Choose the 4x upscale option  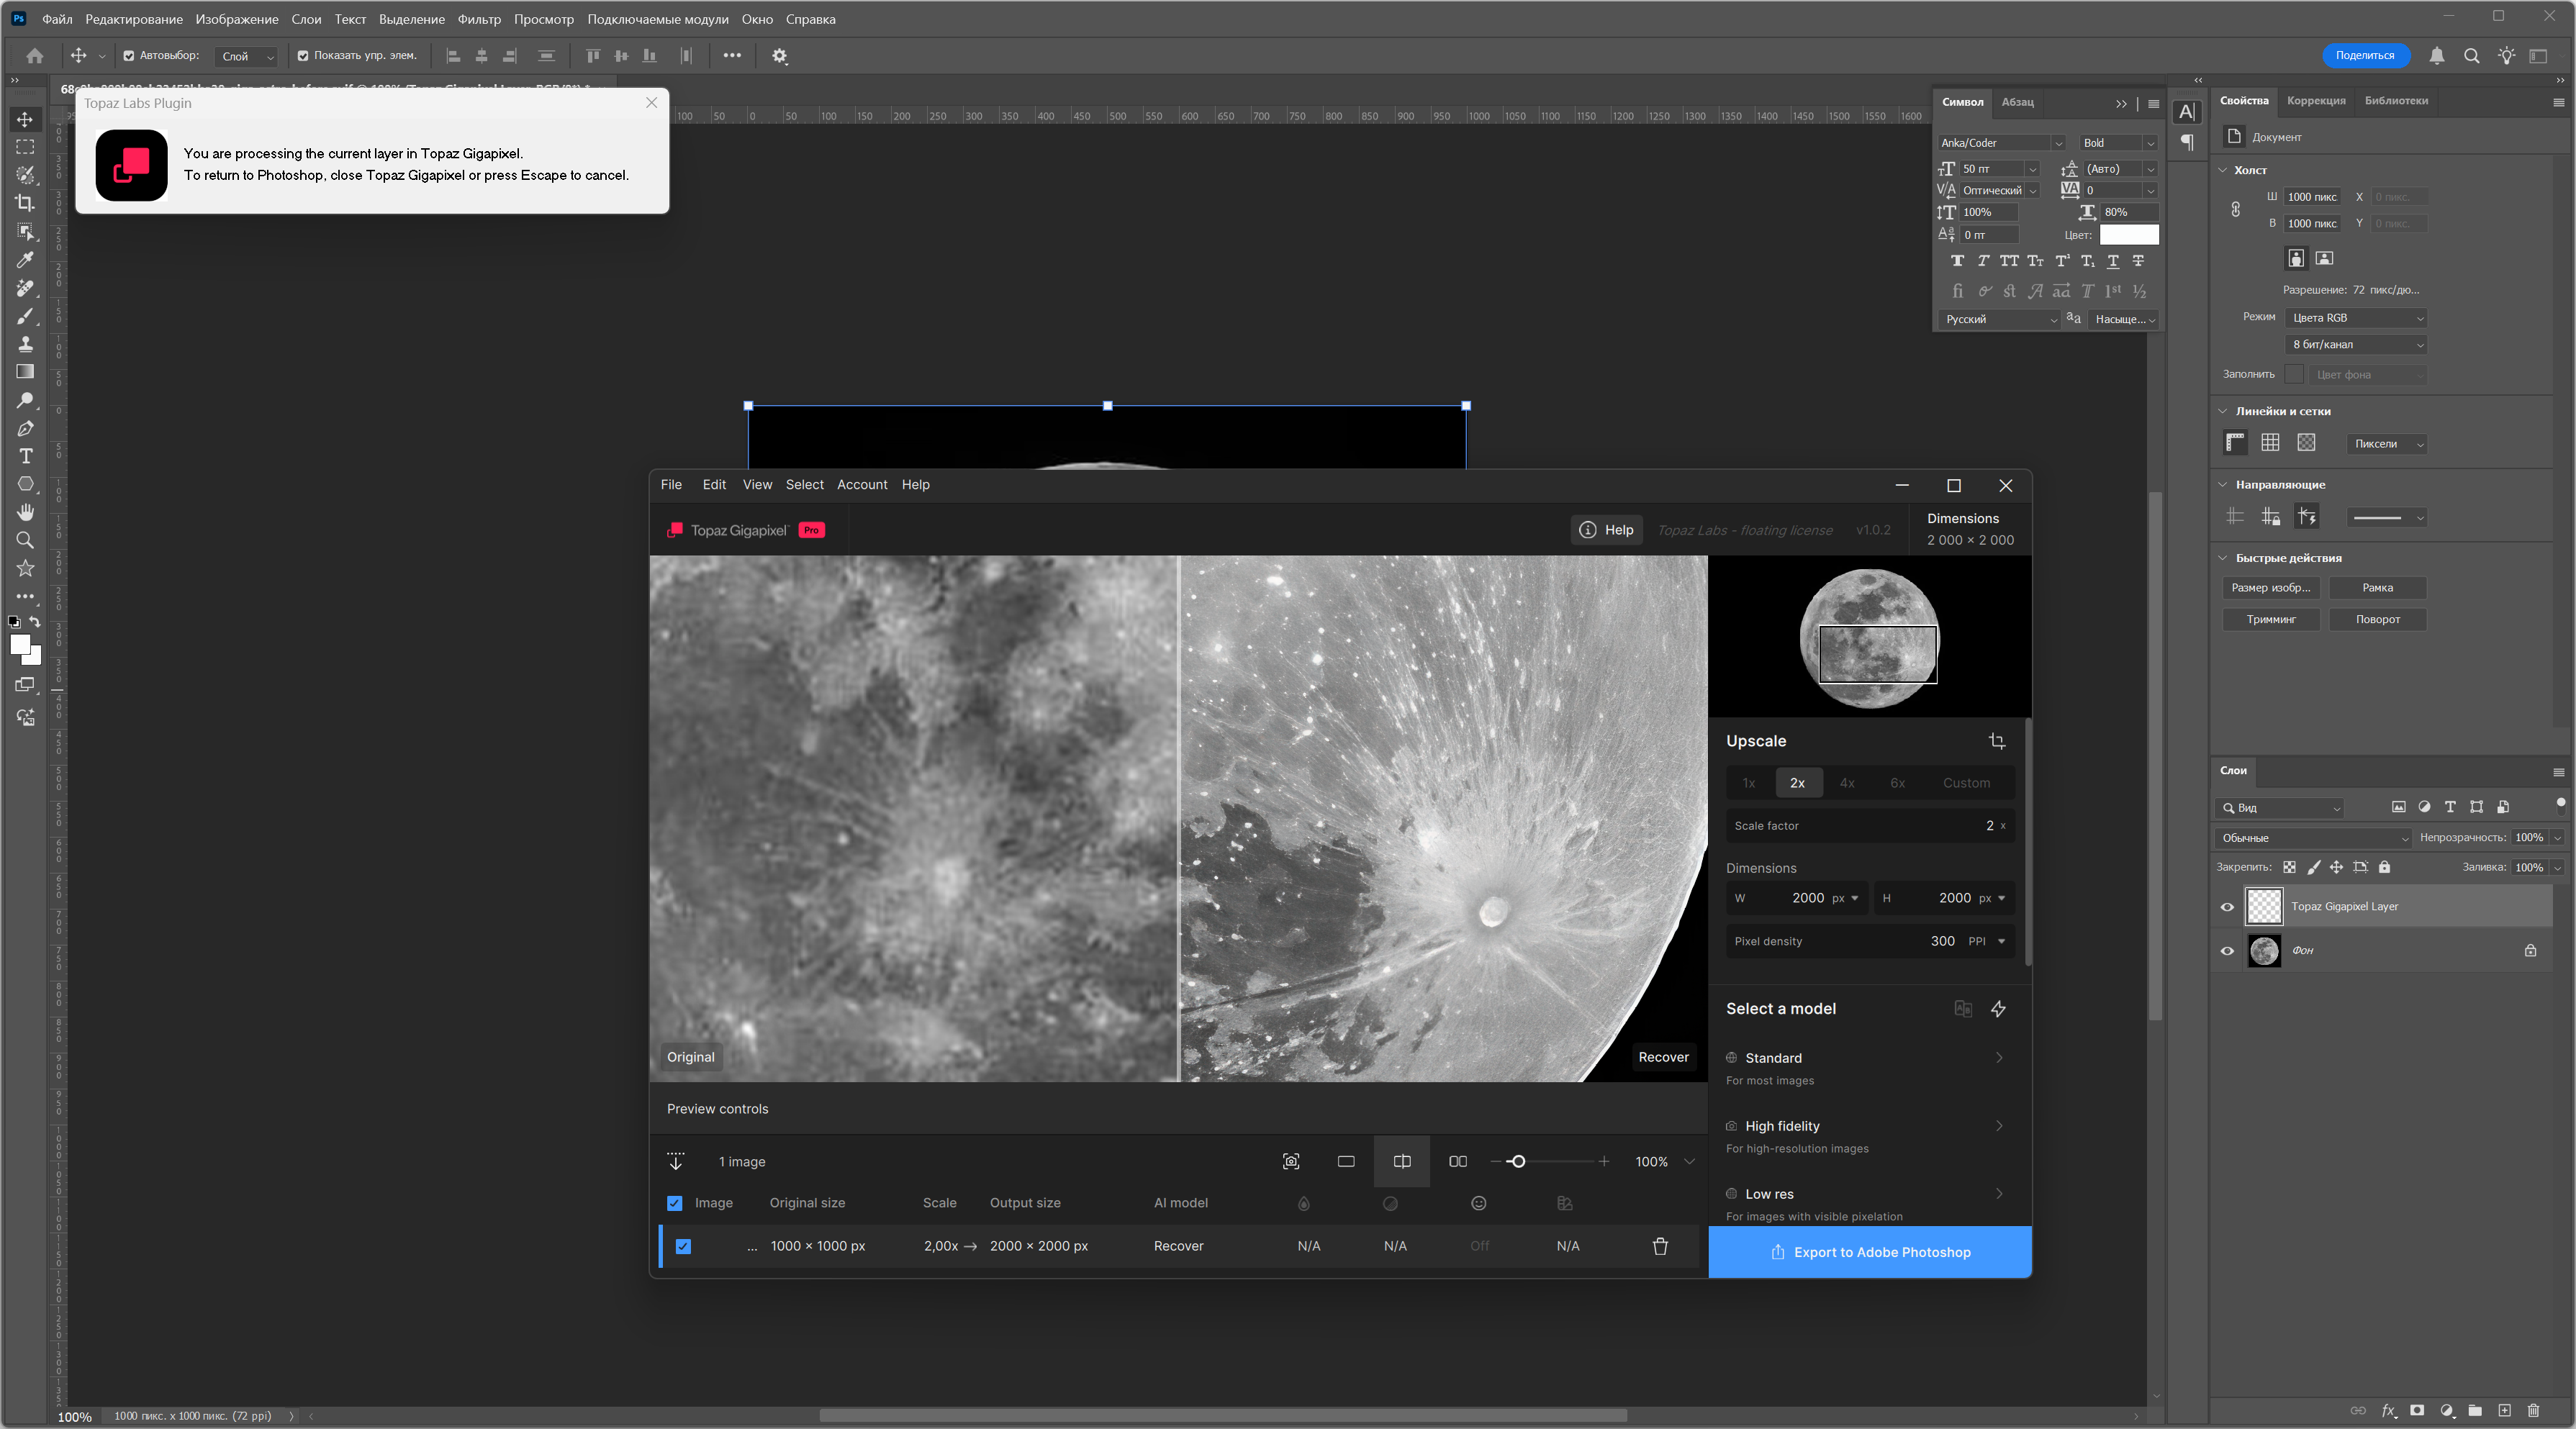pos(1846,783)
